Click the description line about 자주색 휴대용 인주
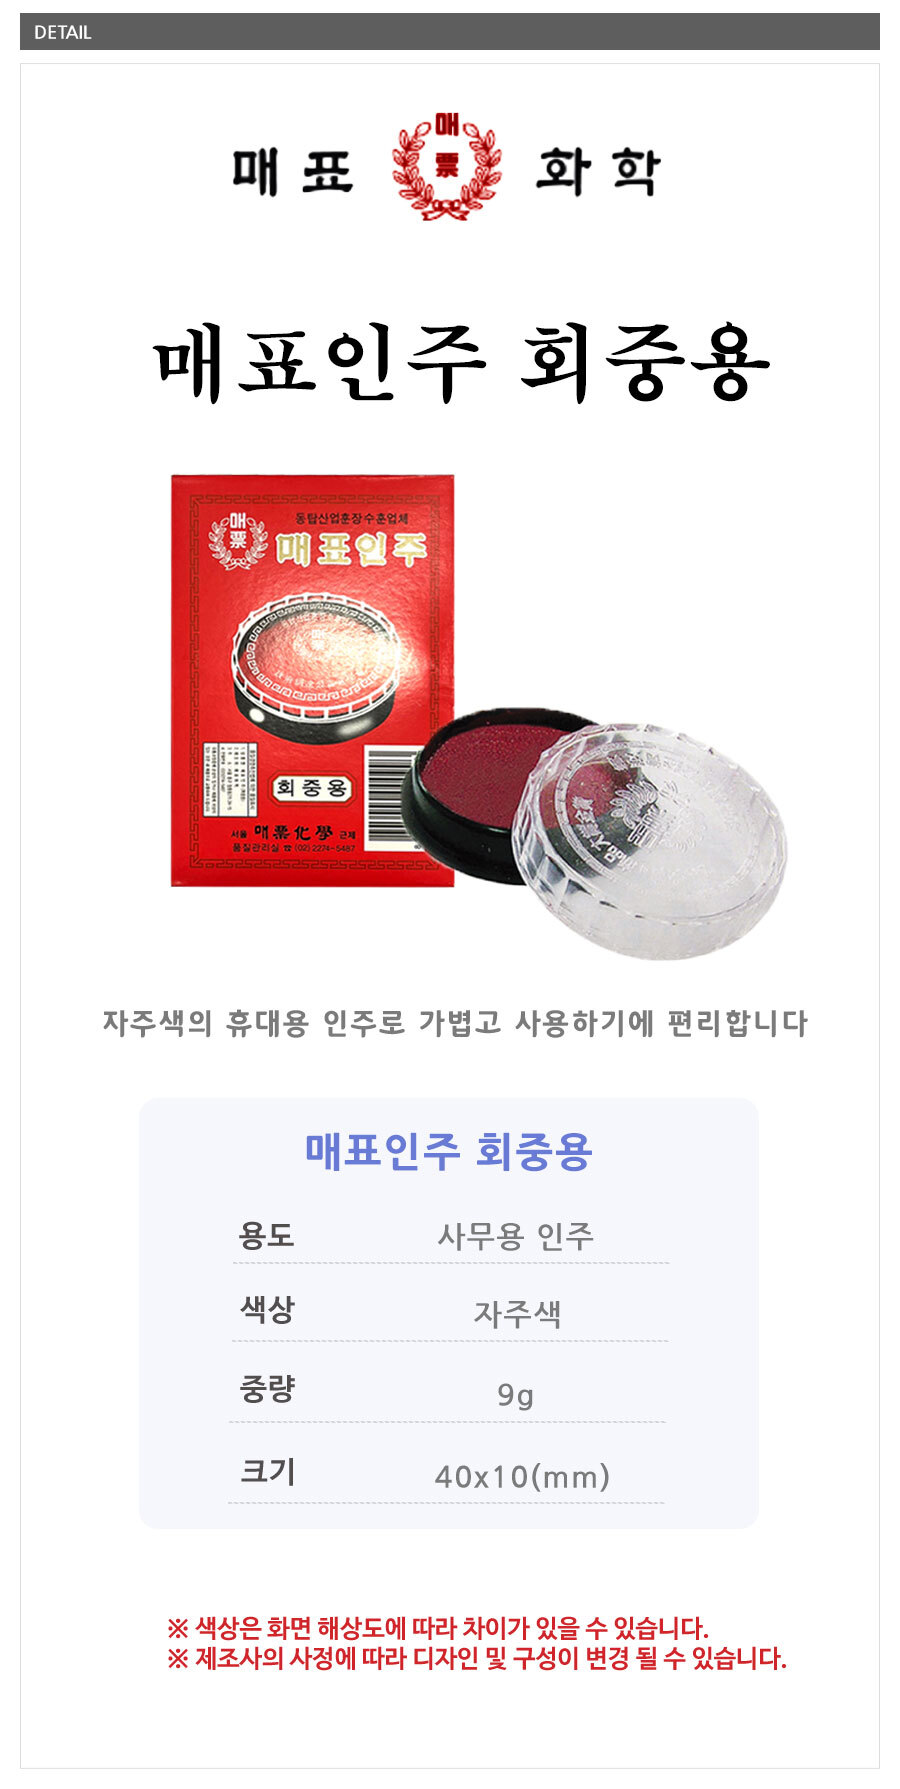Screen dimensions: 900x1789 (x=455, y=1023)
